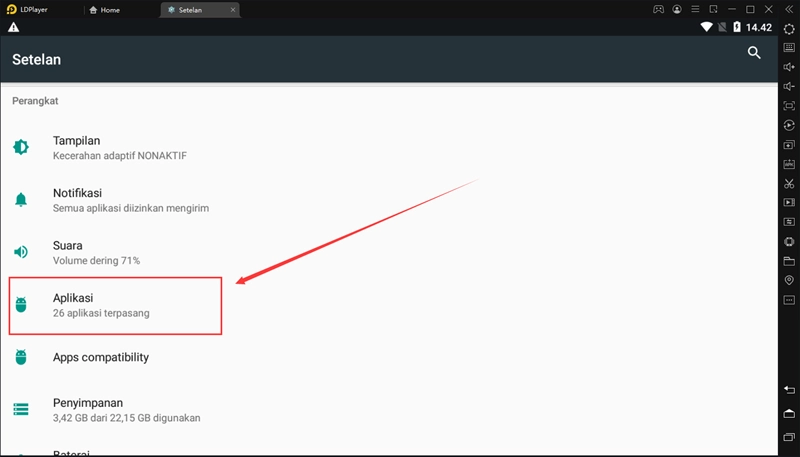This screenshot has height=457, width=800.
Task: Open Apps compatibility settings
Action: pyautogui.click(x=389, y=357)
